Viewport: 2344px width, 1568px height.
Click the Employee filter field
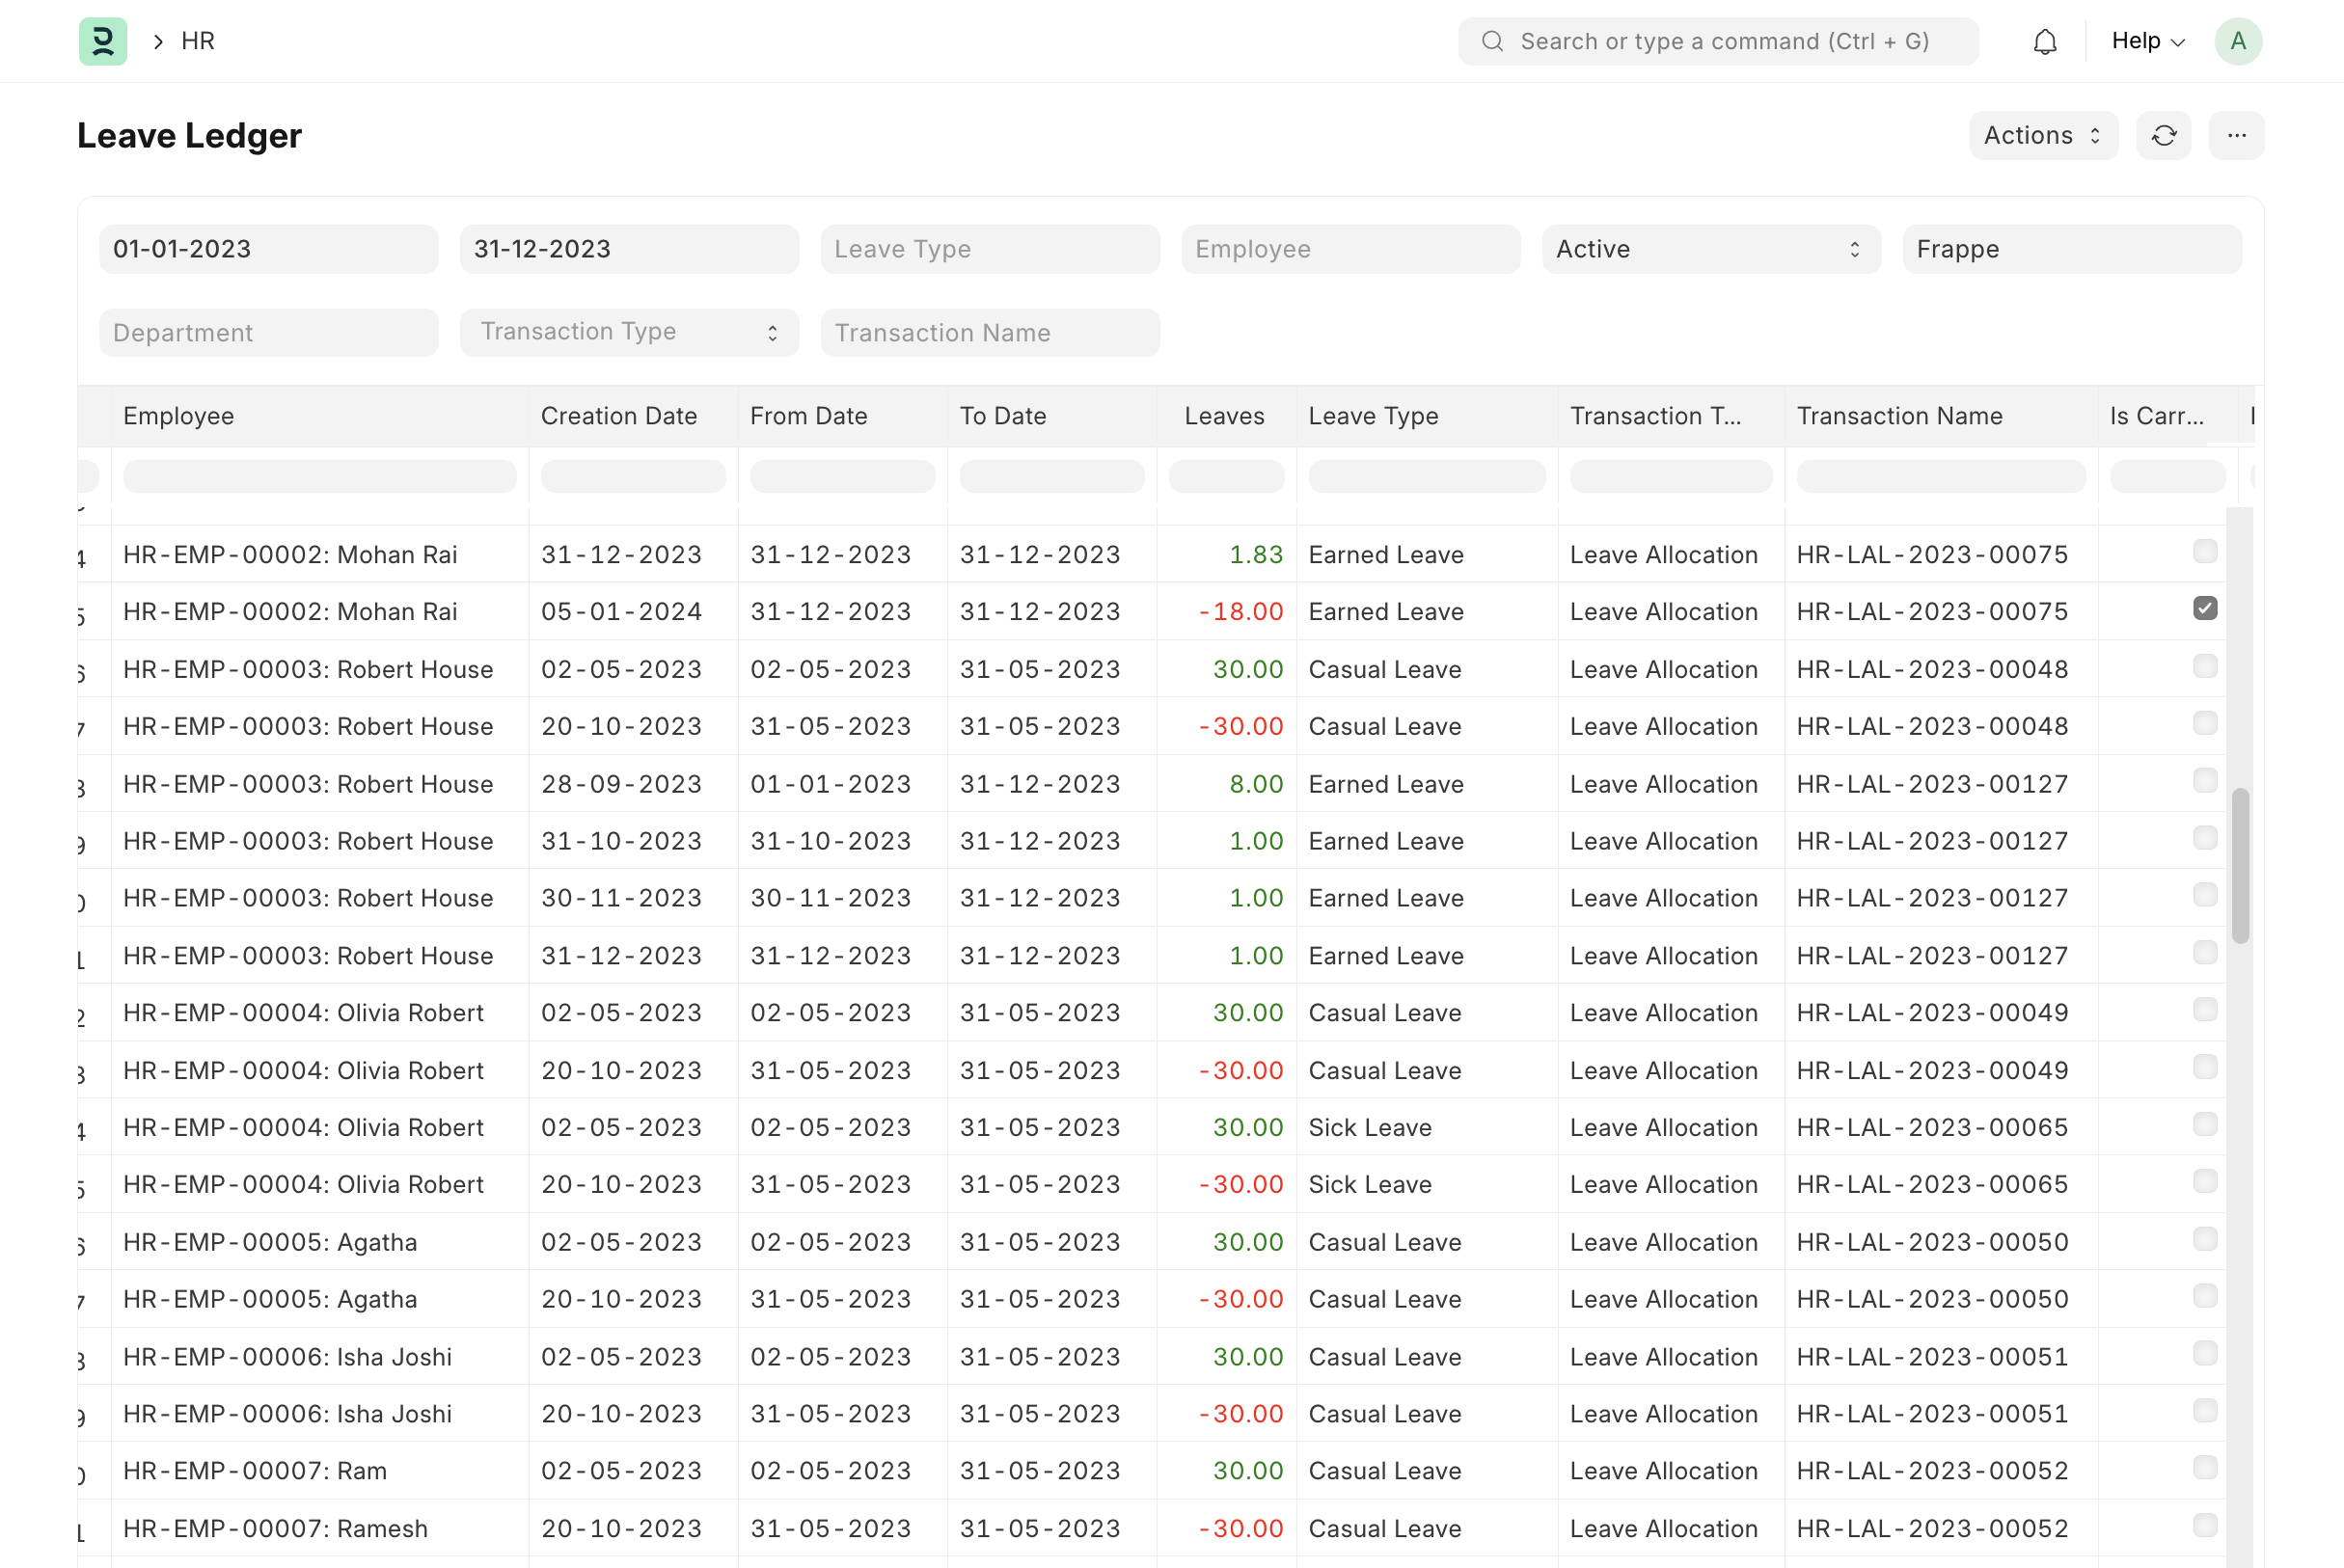tap(1351, 249)
